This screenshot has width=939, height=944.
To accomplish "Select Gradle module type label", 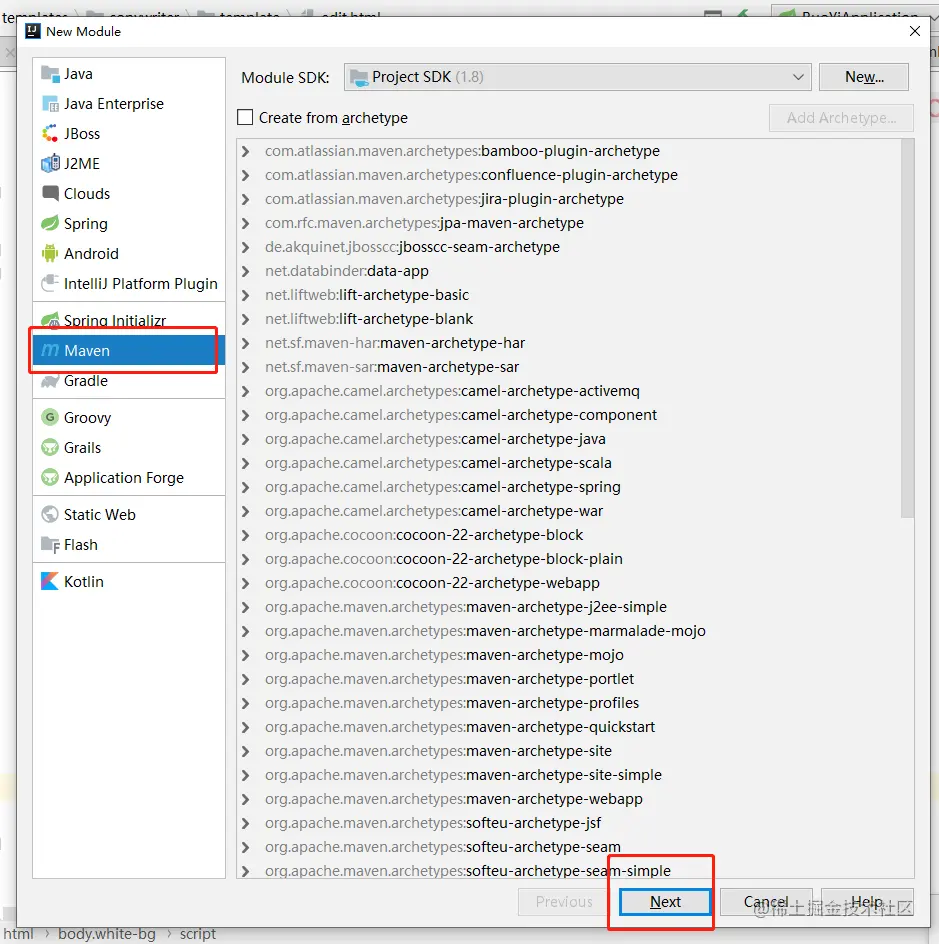I will [x=86, y=380].
